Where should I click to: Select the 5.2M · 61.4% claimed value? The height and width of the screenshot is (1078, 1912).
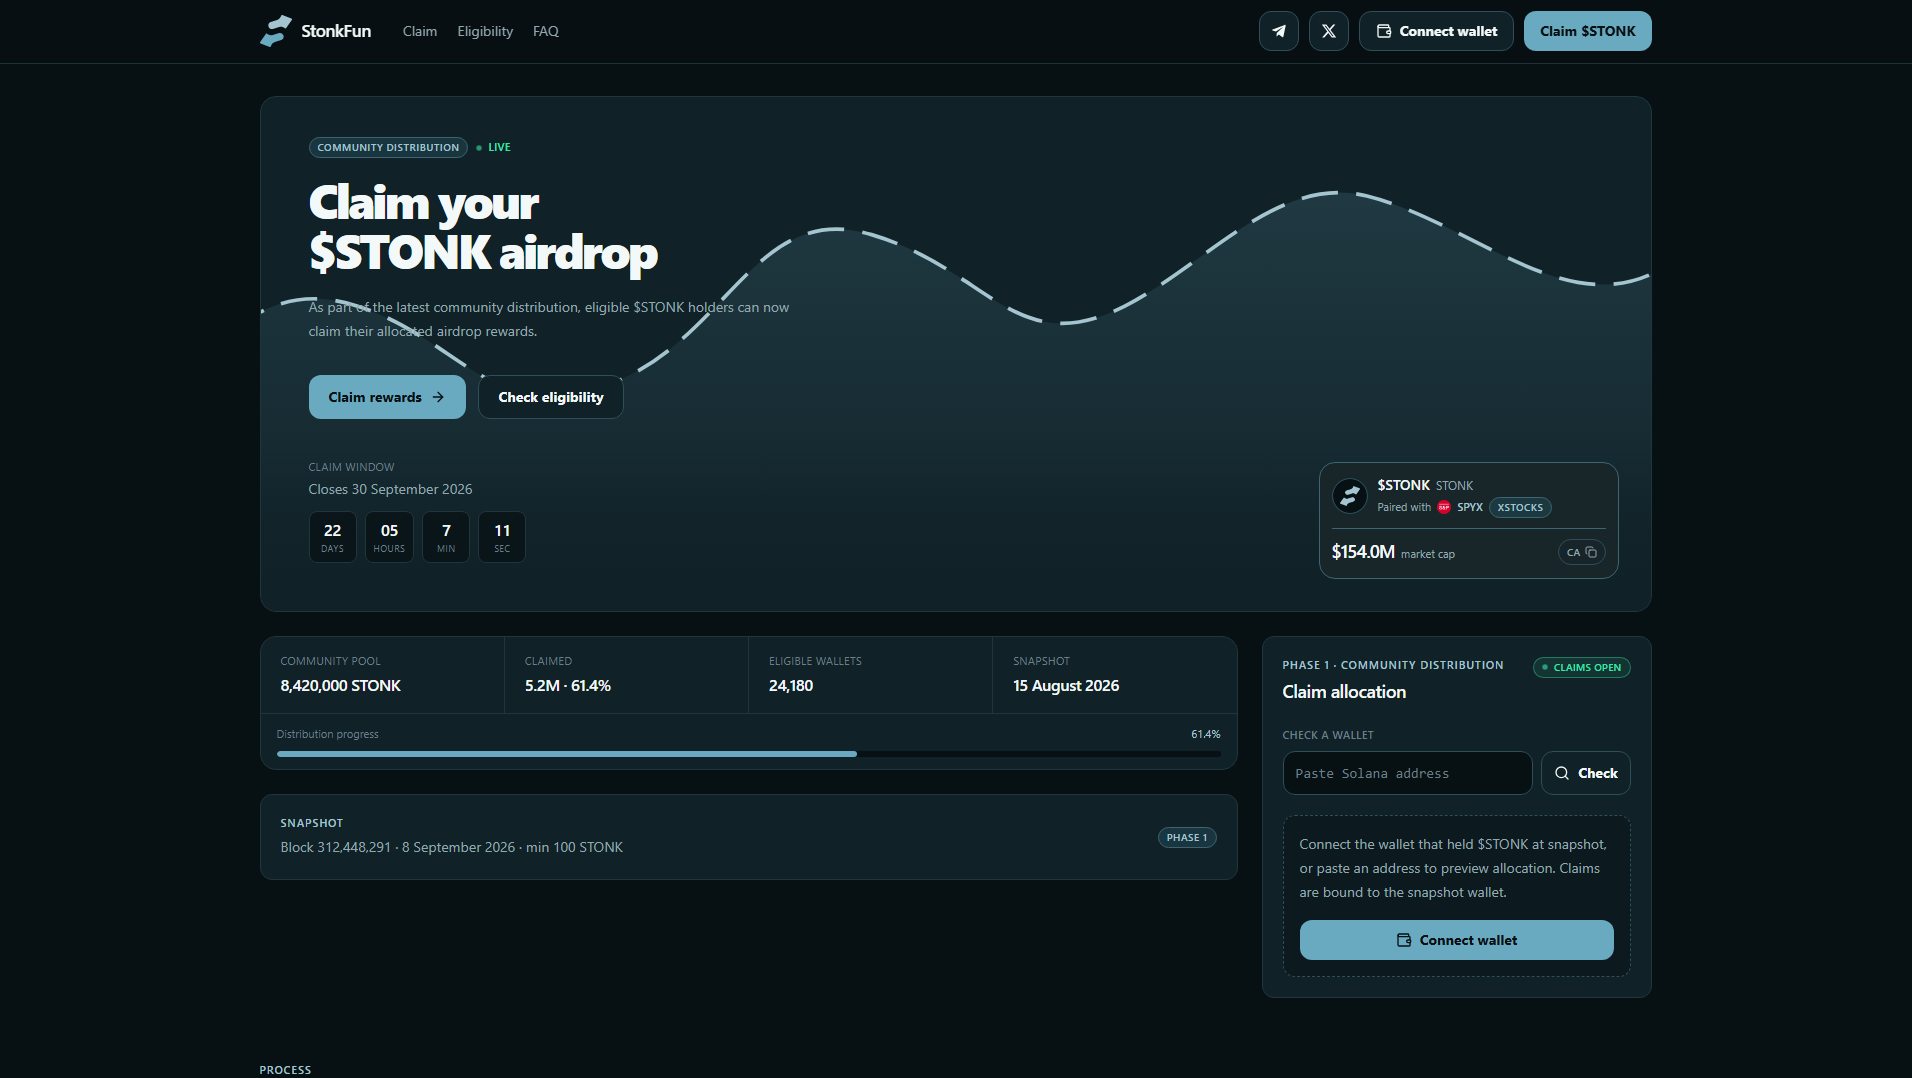click(x=567, y=686)
